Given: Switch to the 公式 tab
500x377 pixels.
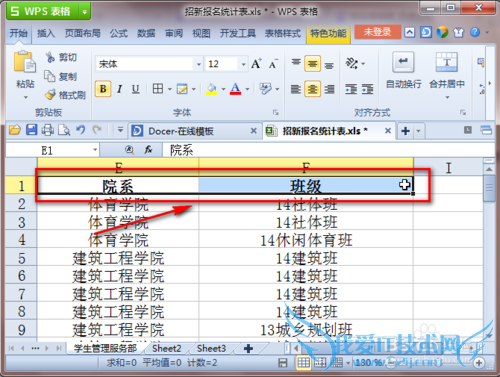Looking at the screenshot, I should (119, 33).
